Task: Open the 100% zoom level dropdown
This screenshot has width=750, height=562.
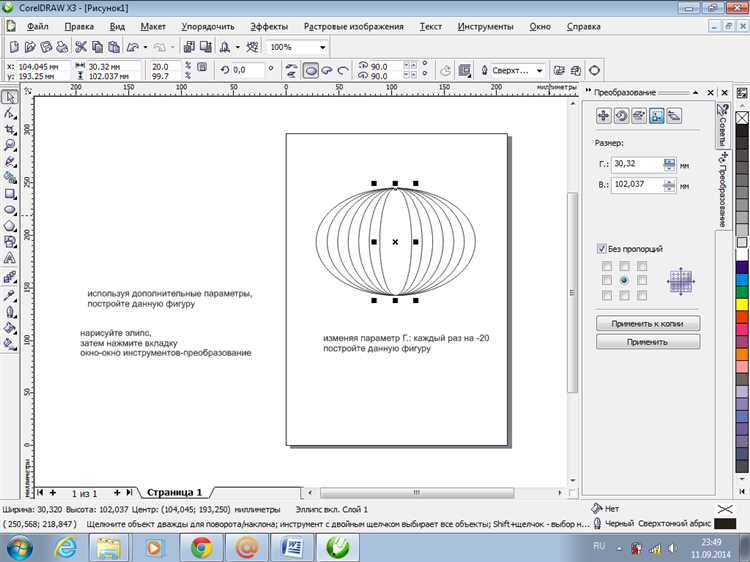Action: click(x=322, y=47)
